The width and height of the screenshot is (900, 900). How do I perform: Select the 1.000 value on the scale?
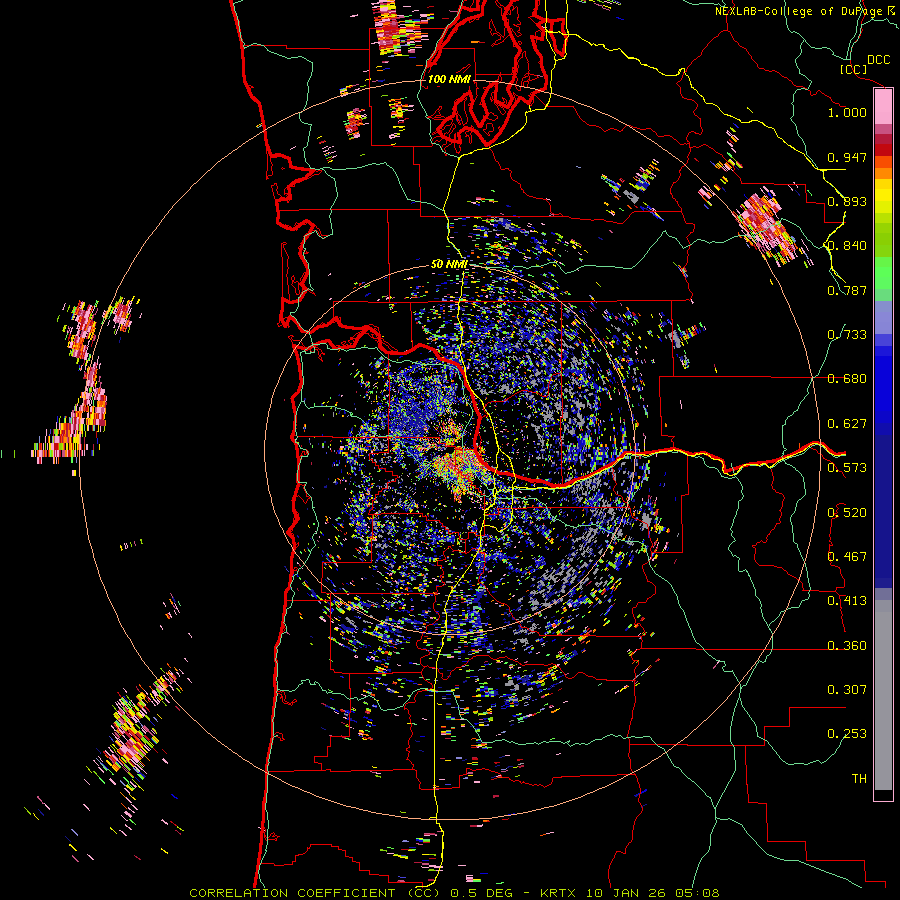[x=847, y=112]
